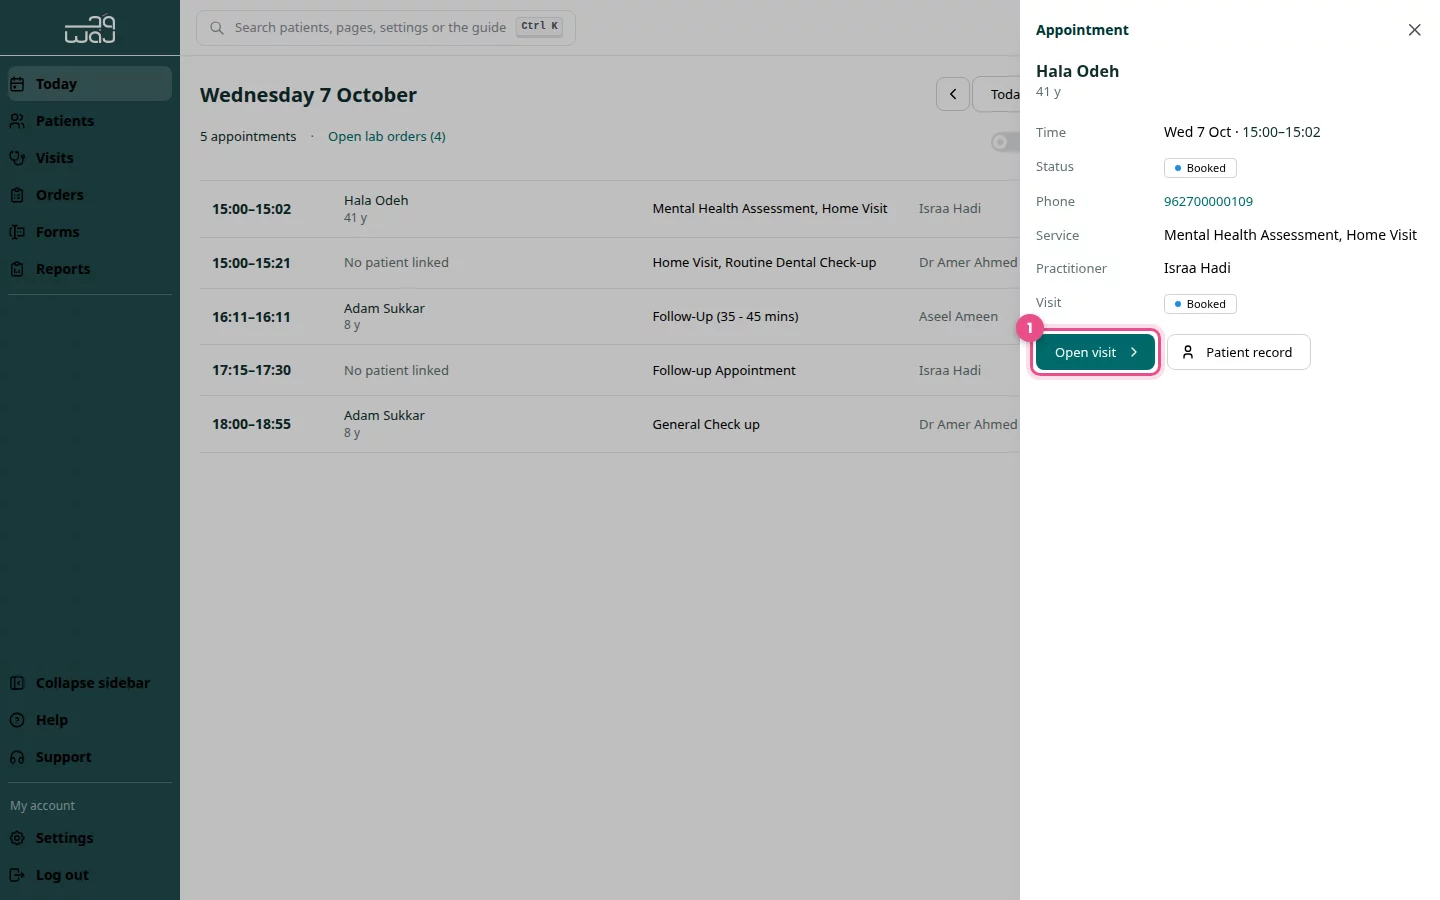Click the Reports icon in sidebar
Viewport: 1440px width, 900px height.
click(x=17, y=269)
